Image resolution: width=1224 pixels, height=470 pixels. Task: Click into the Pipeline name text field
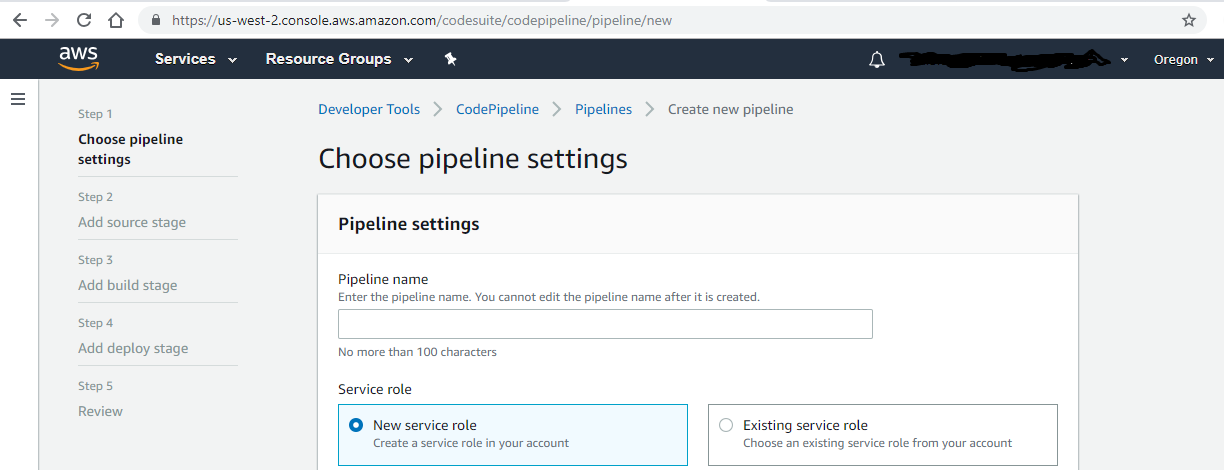[x=605, y=324]
